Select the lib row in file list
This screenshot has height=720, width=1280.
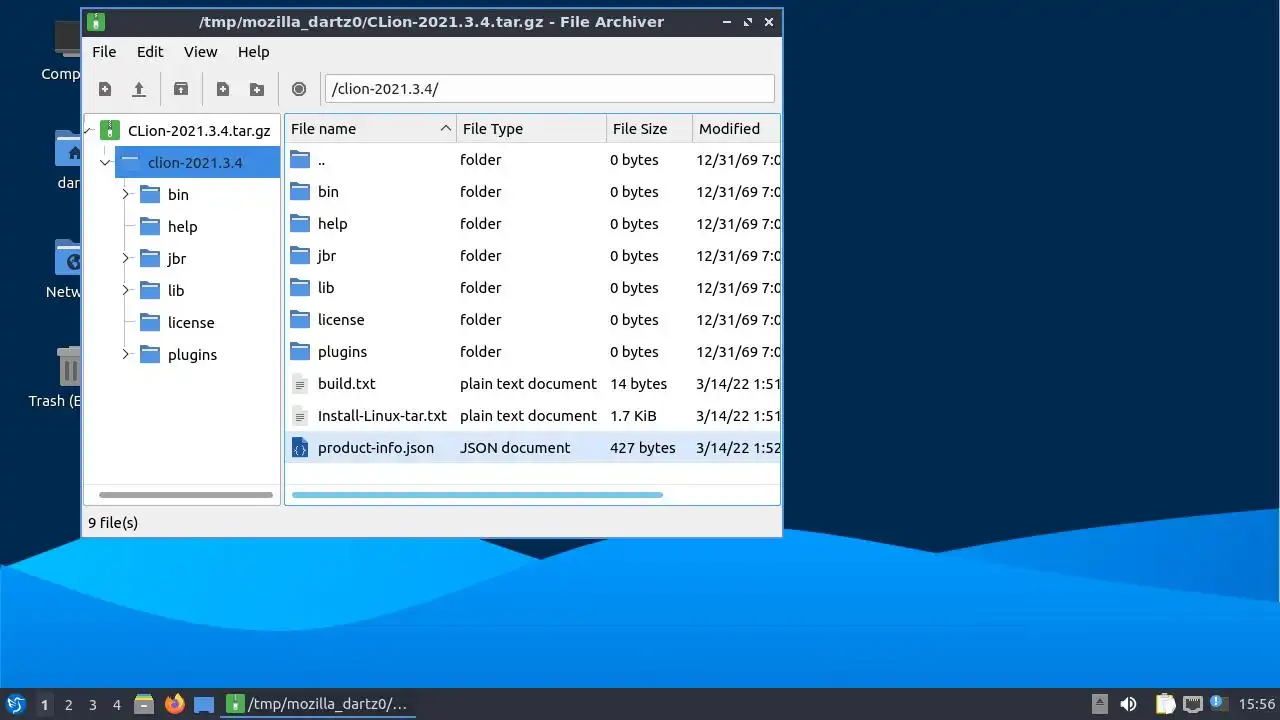(x=533, y=288)
